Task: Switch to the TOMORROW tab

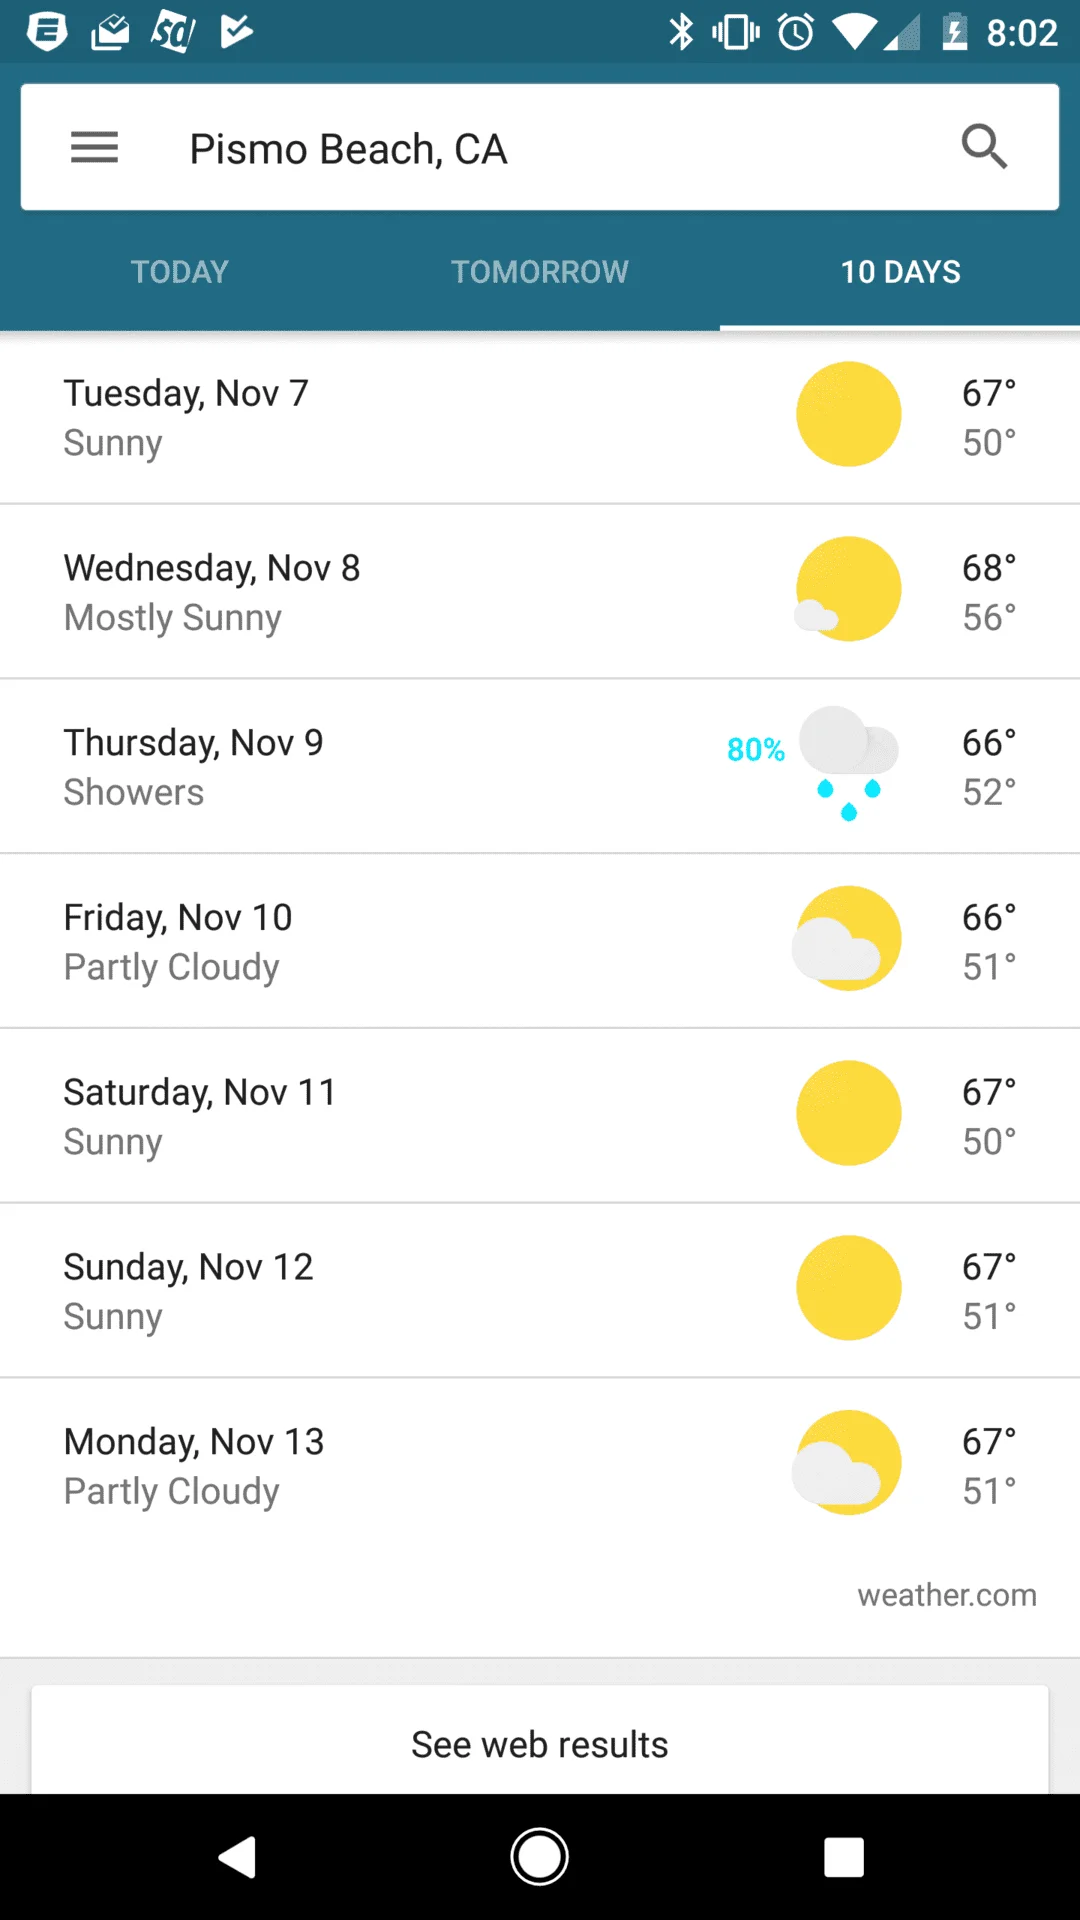Action: tap(540, 272)
